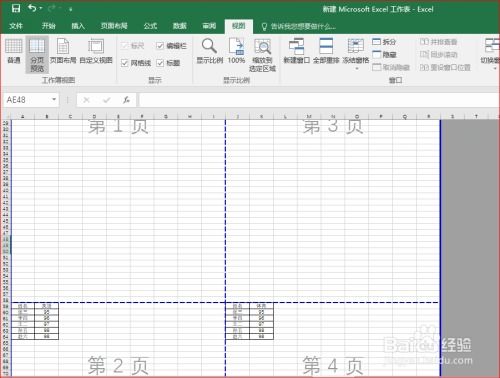Click 隐藏 (Hide) window button
The image size is (500, 378).
pyautogui.click(x=384, y=54)
